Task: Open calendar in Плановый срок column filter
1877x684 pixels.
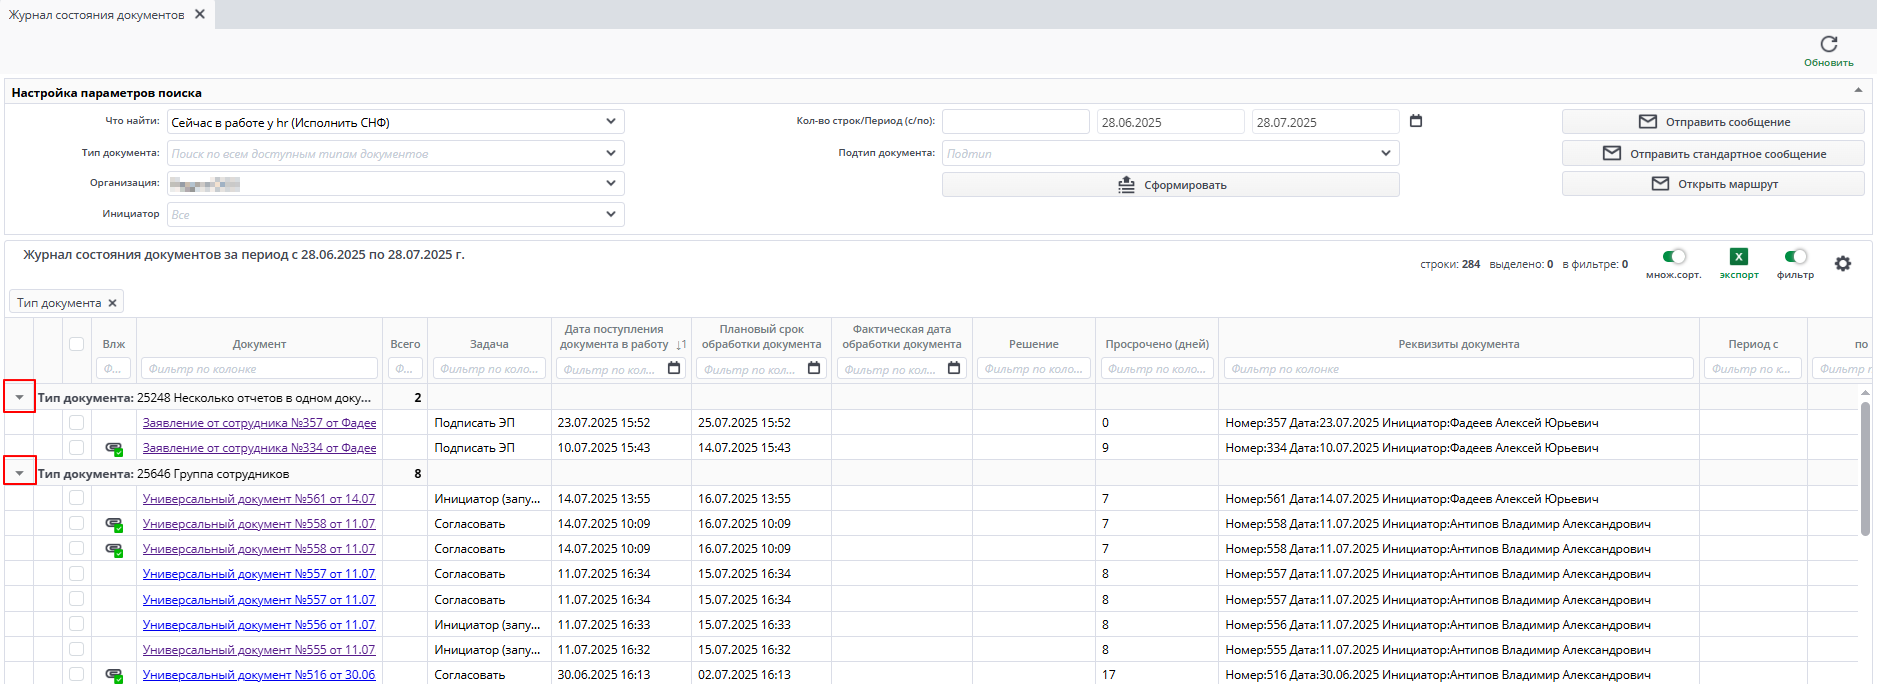Action: tap(814, 368)
